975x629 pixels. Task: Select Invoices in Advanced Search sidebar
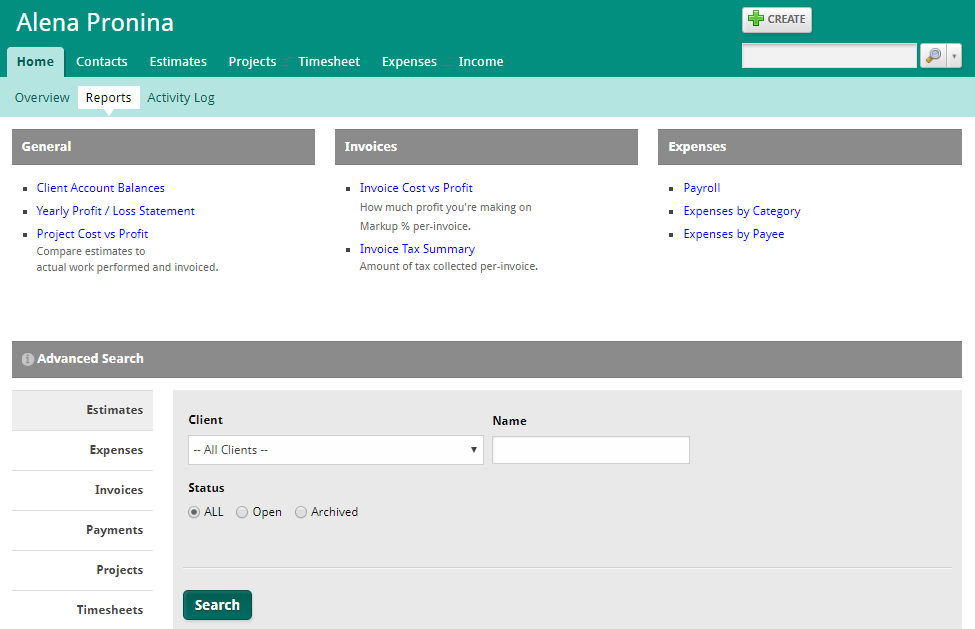(x=119, y=490)
